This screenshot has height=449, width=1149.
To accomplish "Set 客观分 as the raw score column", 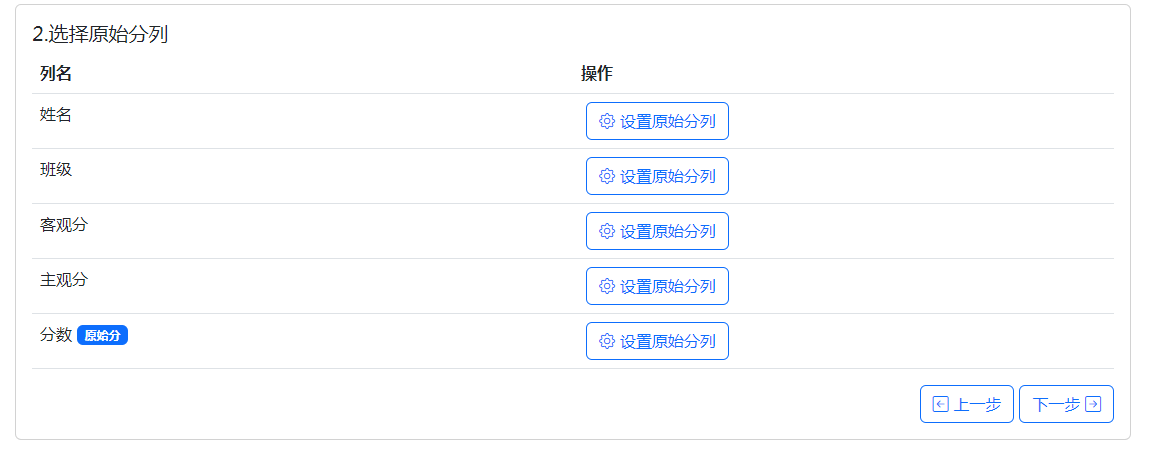I will click(657, 231).
